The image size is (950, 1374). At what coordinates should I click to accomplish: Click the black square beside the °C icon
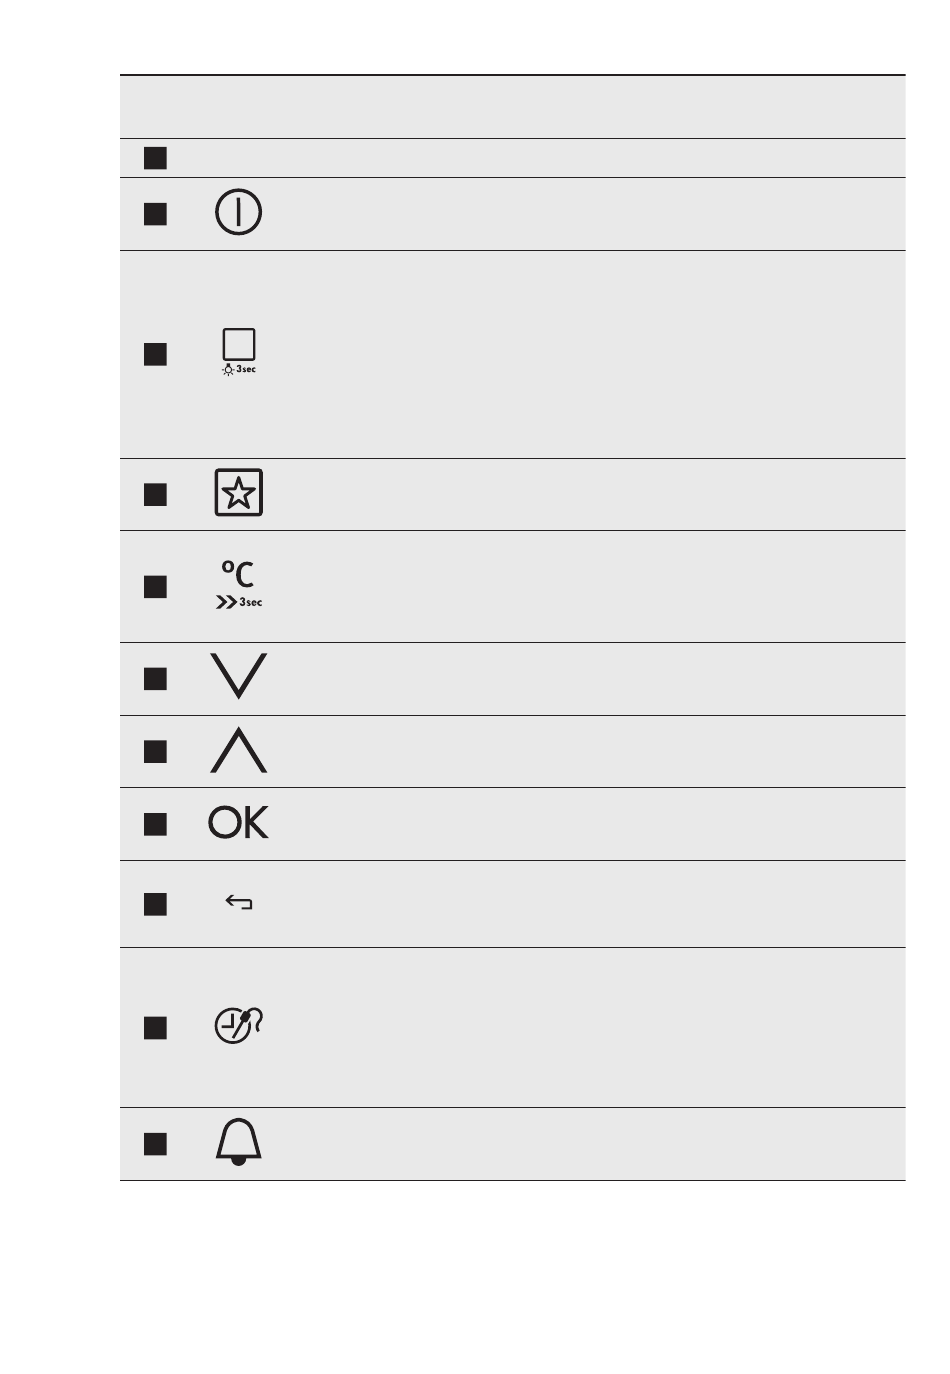coord(155,586)
